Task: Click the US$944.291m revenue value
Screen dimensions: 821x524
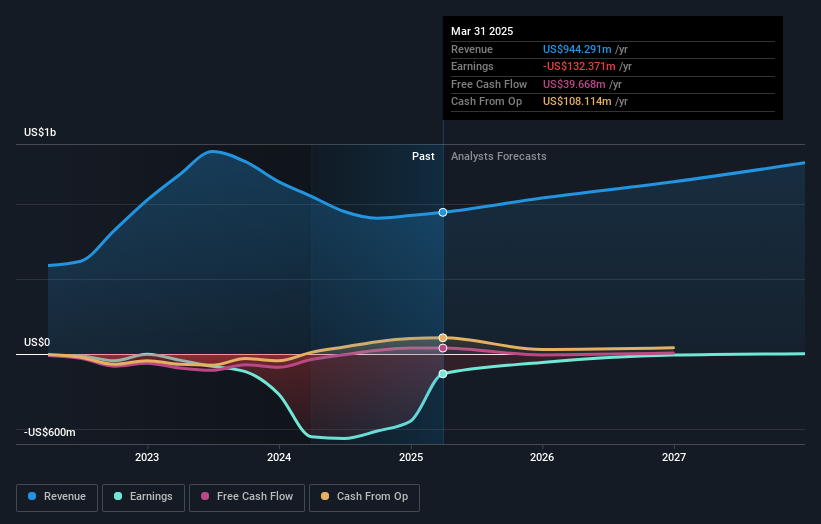Action: [577, 49]
